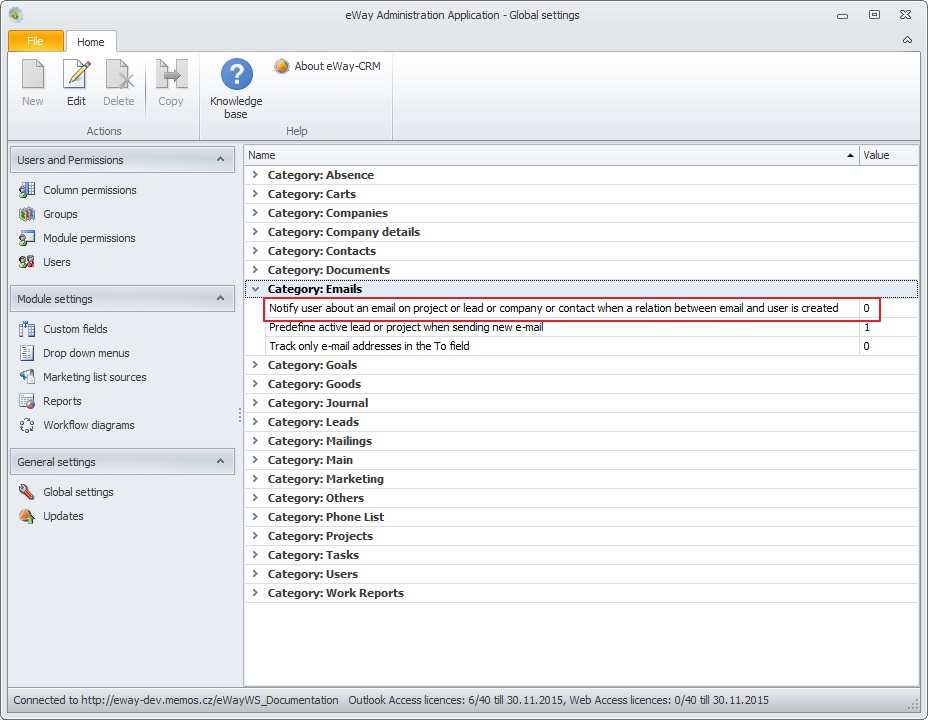Image resolution: width=928 pixels, height=720 pixels.
Task: Open About eWay-CRM
Action: [x=327, y=66]
